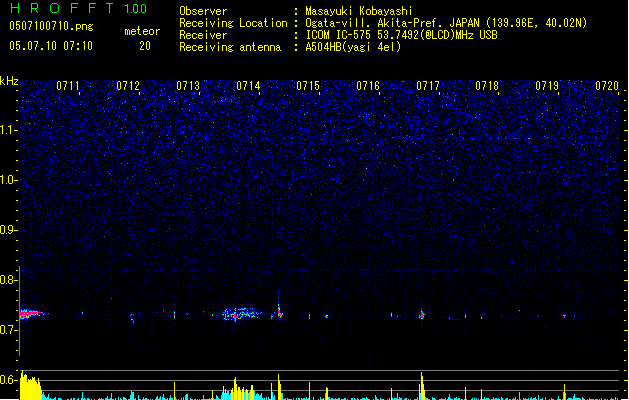Click the Ogata-vill. Akita-Pref. JAPAN location text
629x400 pixels.
446,23
